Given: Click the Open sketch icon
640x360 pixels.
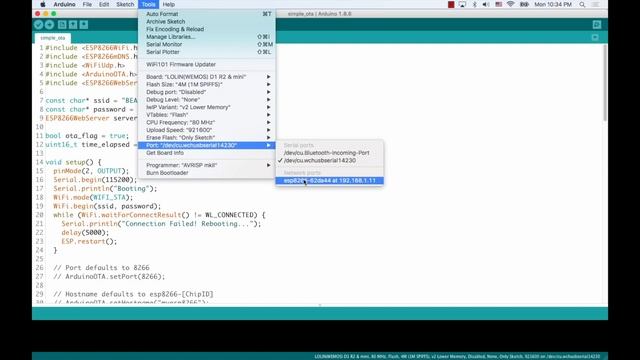Looking at the screenshot, I should click(x=73, y=25).
